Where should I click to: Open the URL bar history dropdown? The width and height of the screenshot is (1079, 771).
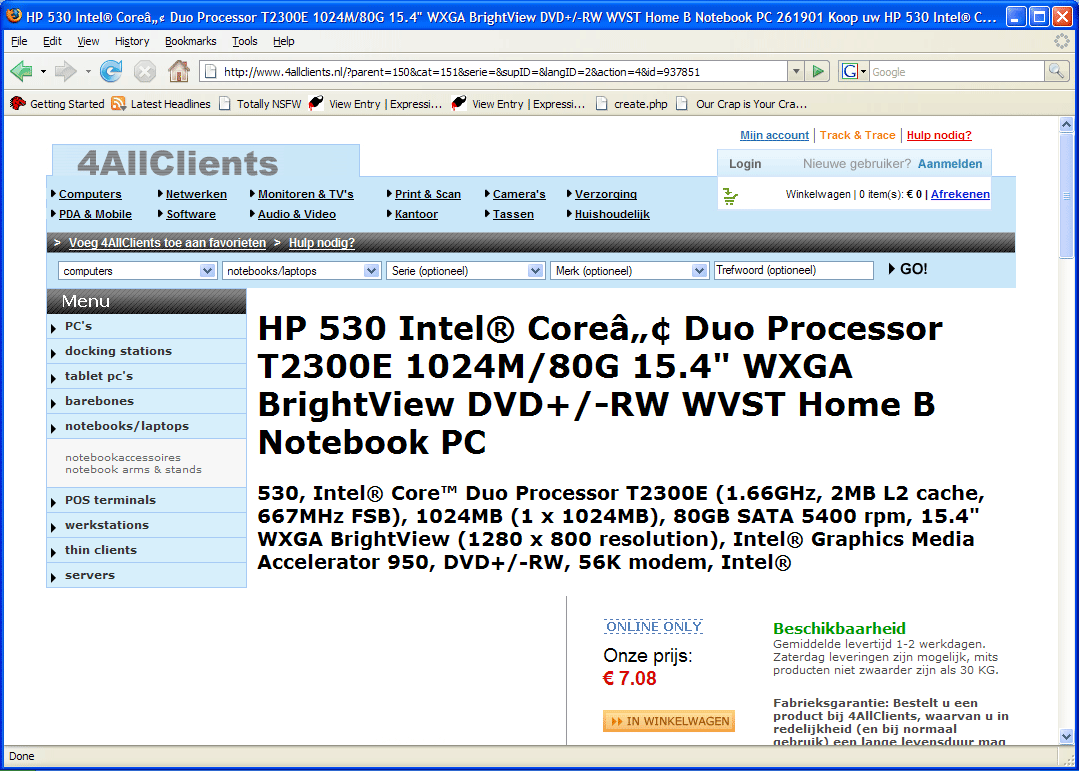tap(797, 72)
